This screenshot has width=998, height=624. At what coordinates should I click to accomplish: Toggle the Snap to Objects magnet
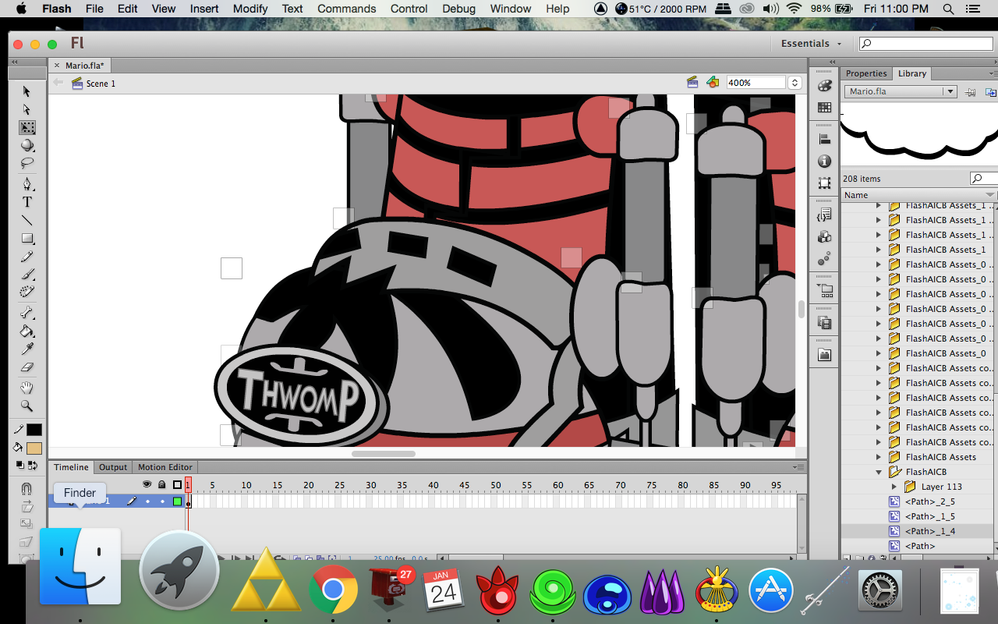pos(26,488)
